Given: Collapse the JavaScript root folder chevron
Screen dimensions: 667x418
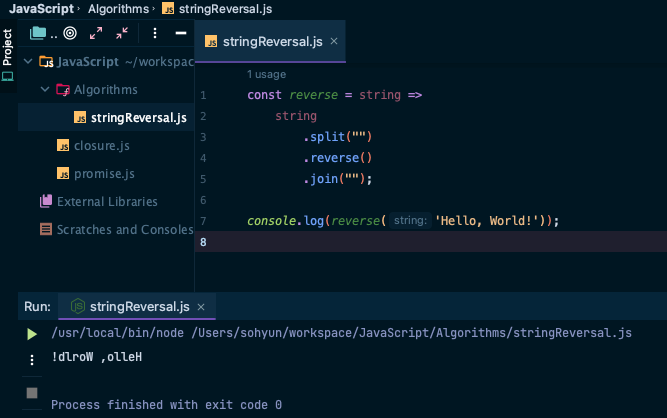Looking at the screenshot, I should click(28, 62).
